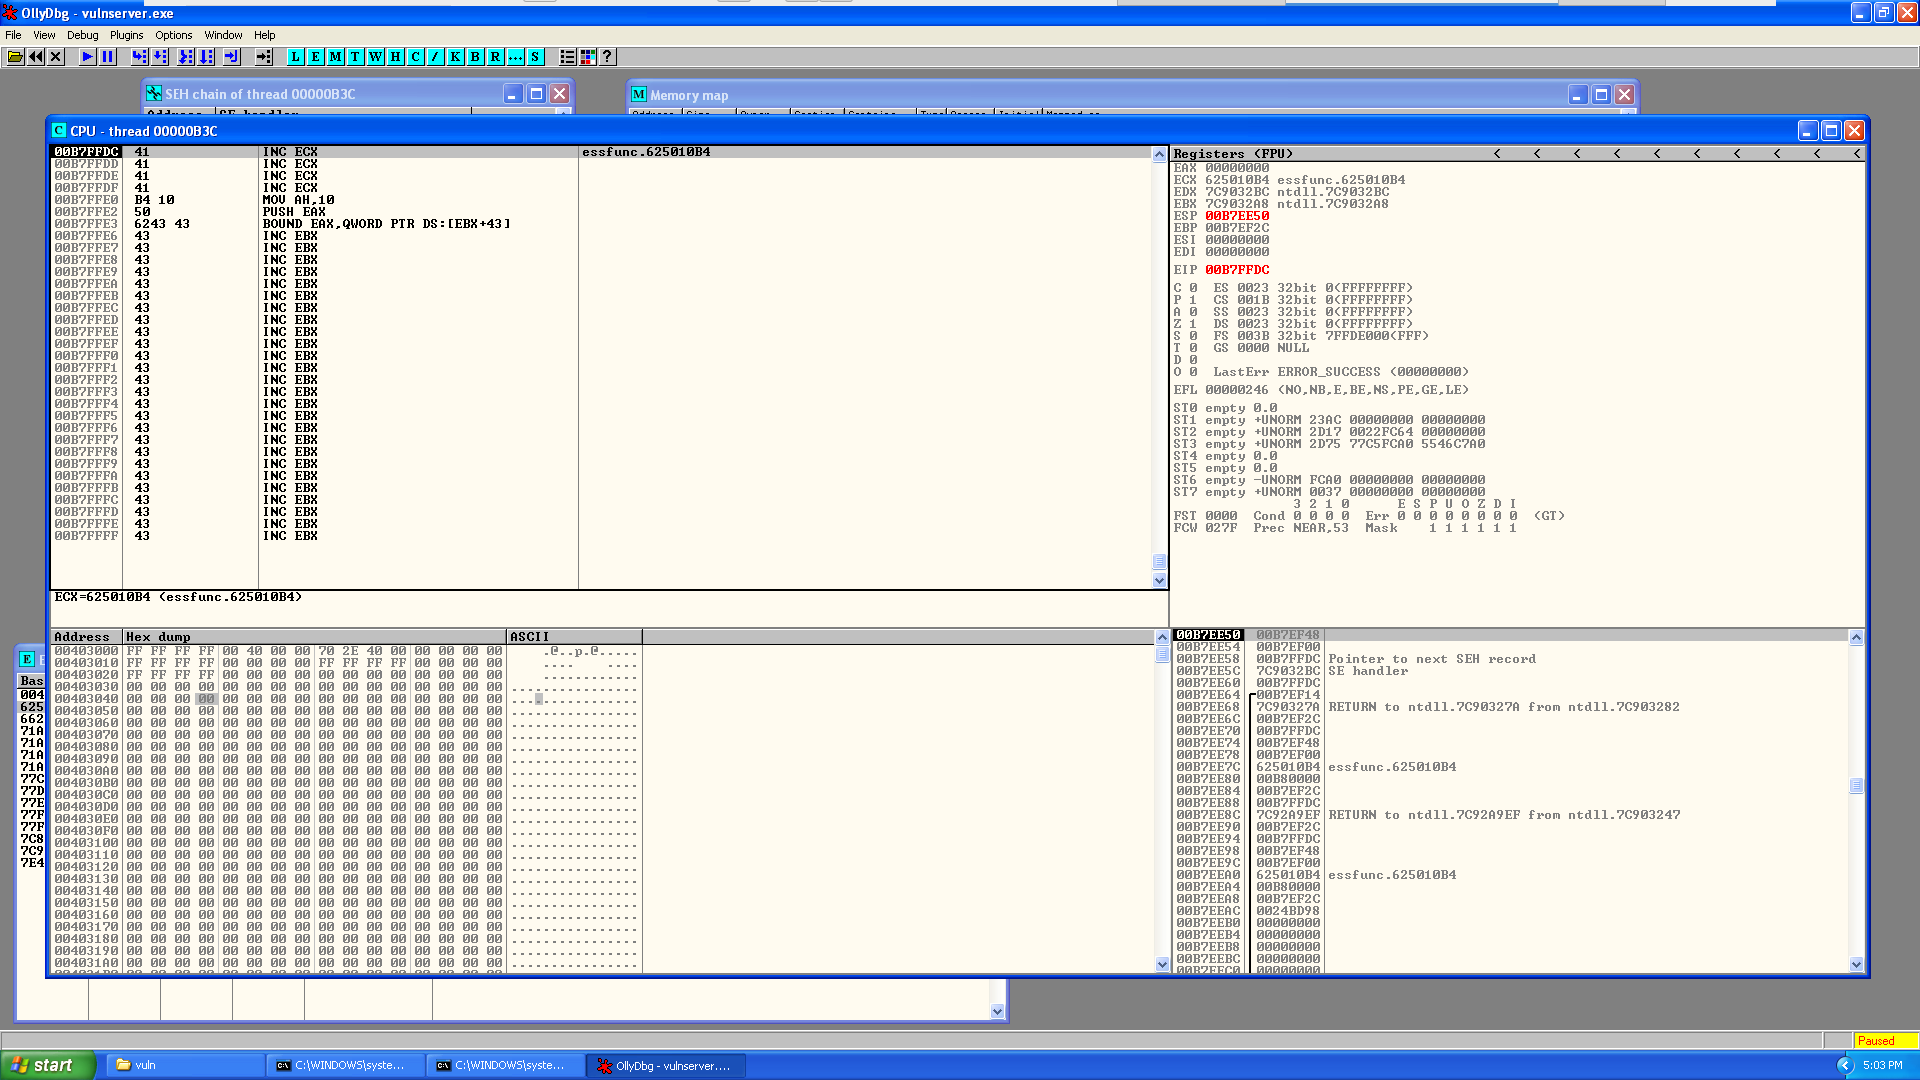Image resolution: width=1920 pixels, height=1080 pixels.
Task: Pause execution with the pause button
Action: coord(108,57)
